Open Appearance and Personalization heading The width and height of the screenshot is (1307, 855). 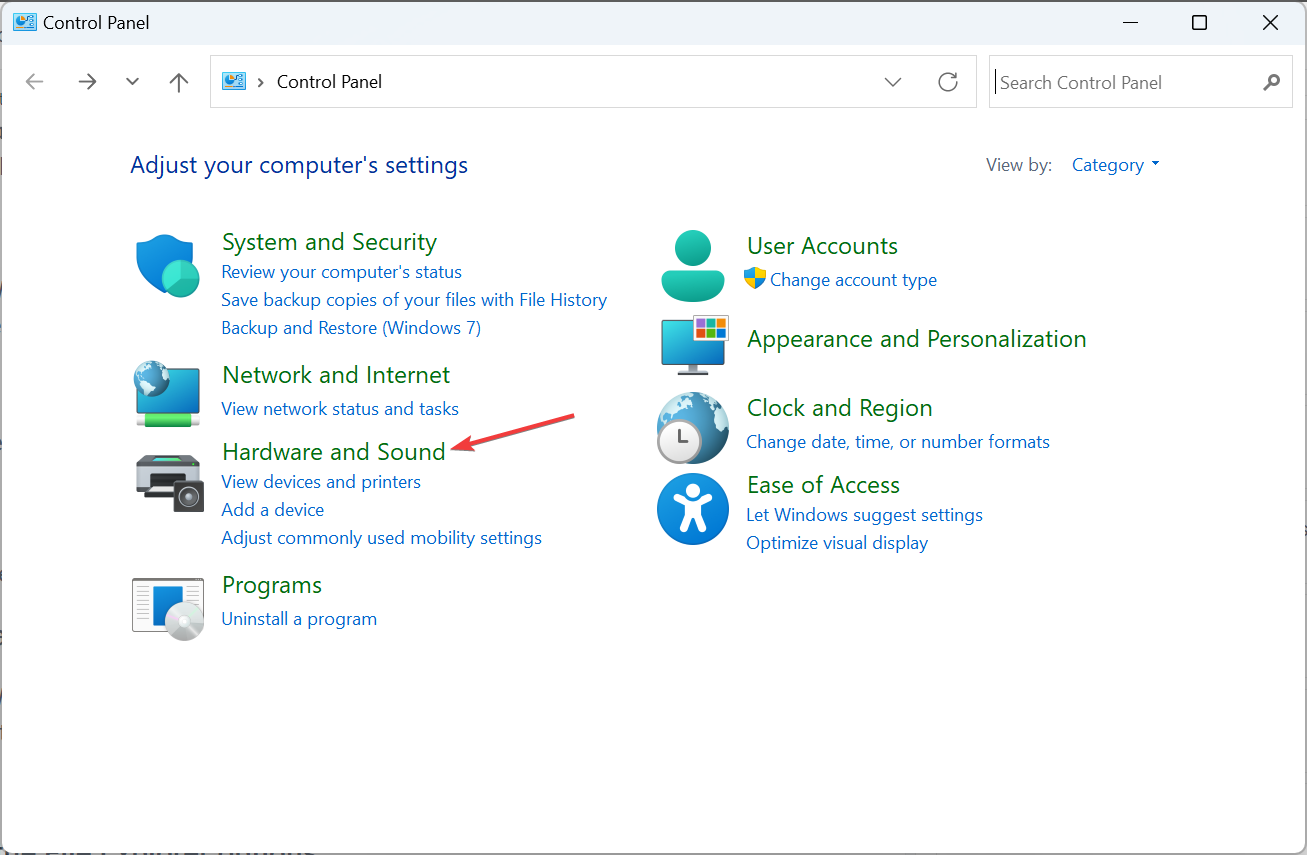click(916, 339)
